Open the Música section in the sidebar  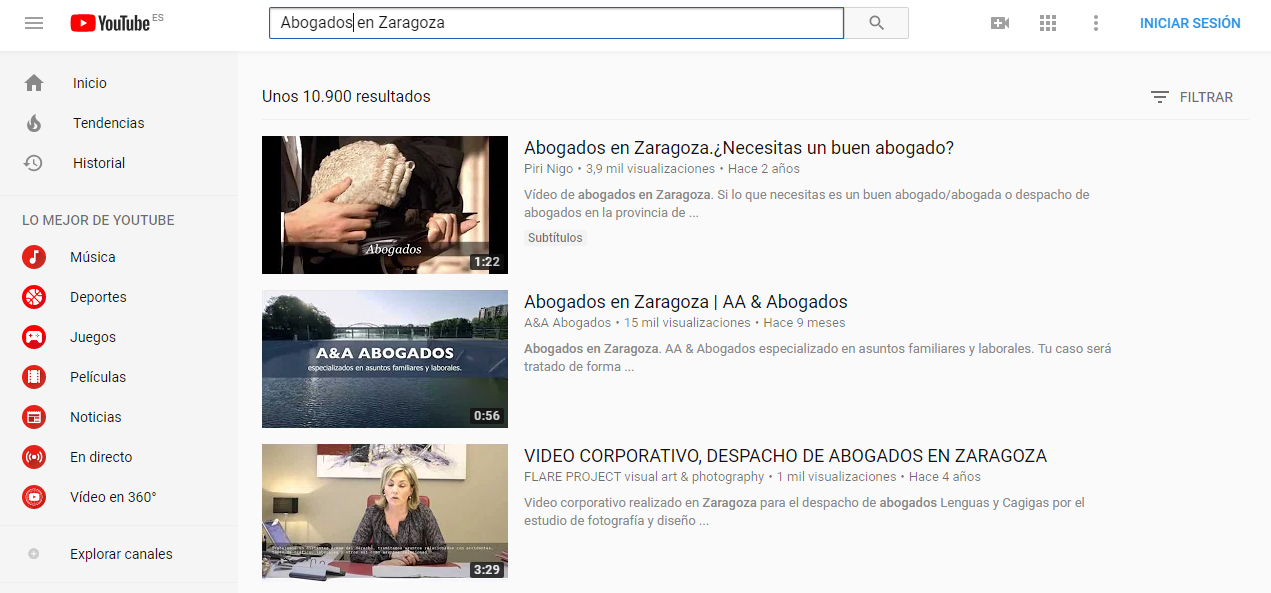pyautogui.click(x=90, y=257)
